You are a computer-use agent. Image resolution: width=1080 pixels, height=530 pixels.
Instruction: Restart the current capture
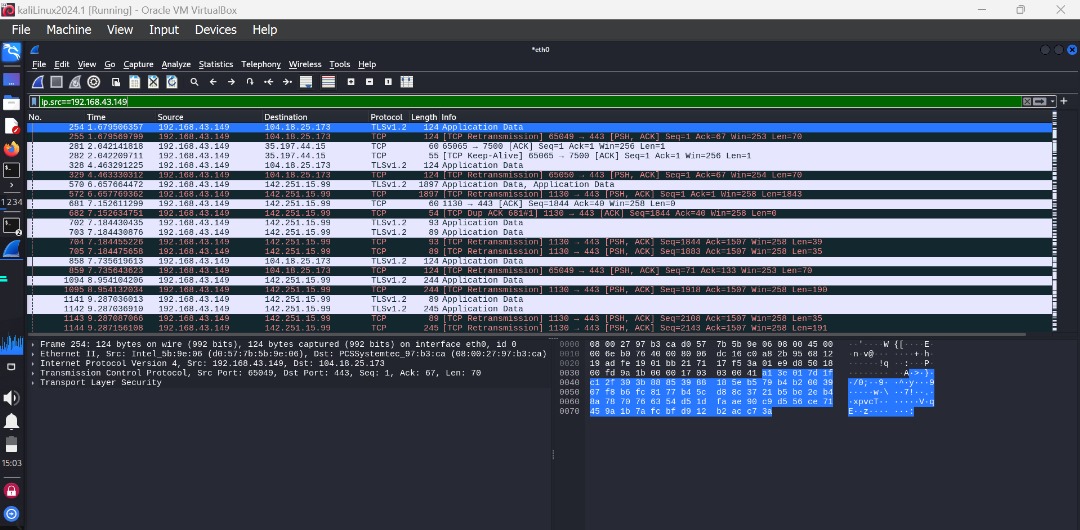coord(75,81)
